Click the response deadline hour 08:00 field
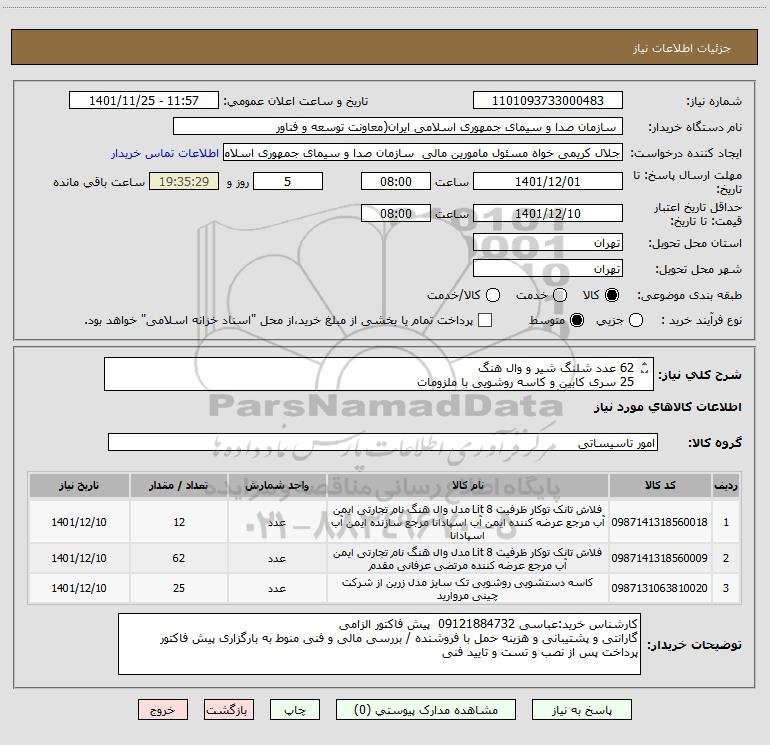770x745 pixels. click(x=396, y=181)
